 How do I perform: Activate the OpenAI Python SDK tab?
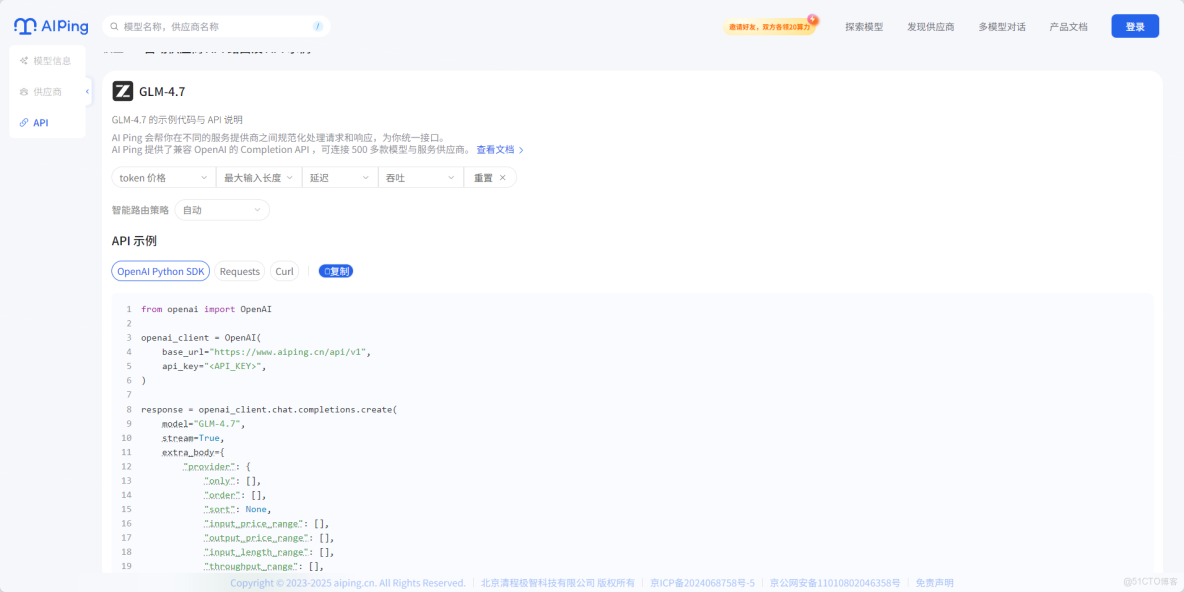(160, 270)
